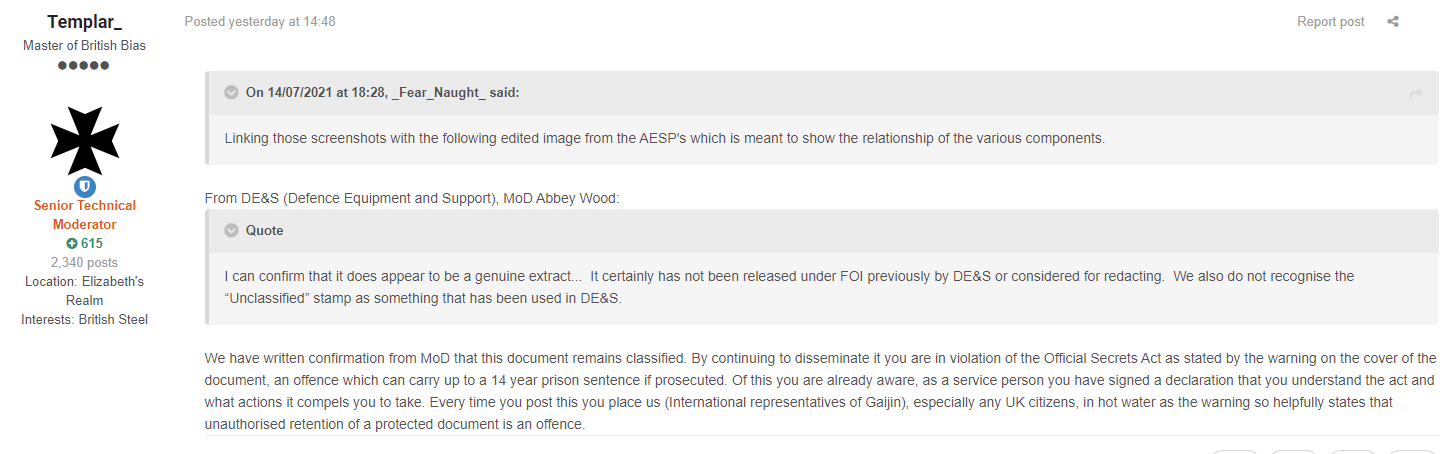Click Report post
The image size is (1447, 454).
click(1331, 22)
